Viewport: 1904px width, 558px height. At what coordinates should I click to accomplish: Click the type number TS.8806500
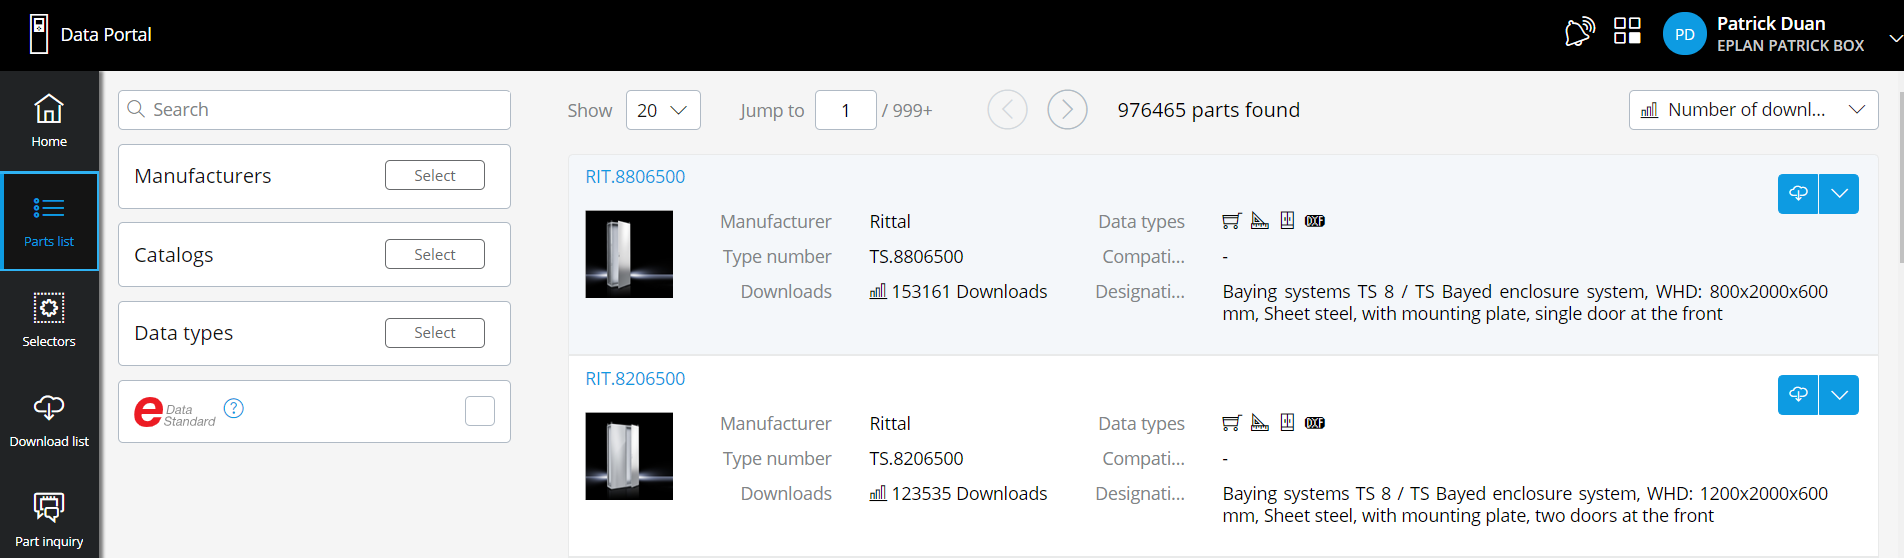pos(916,257)
